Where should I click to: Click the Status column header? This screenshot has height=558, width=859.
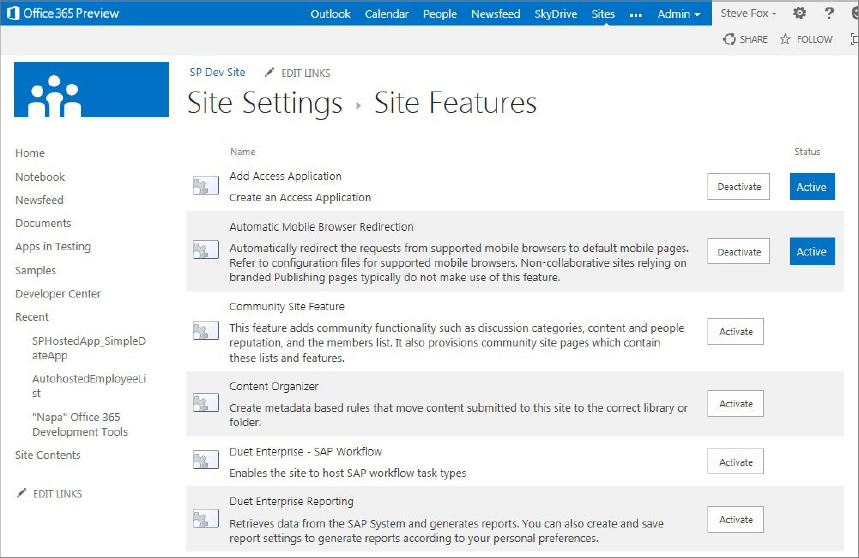[808, 152]
